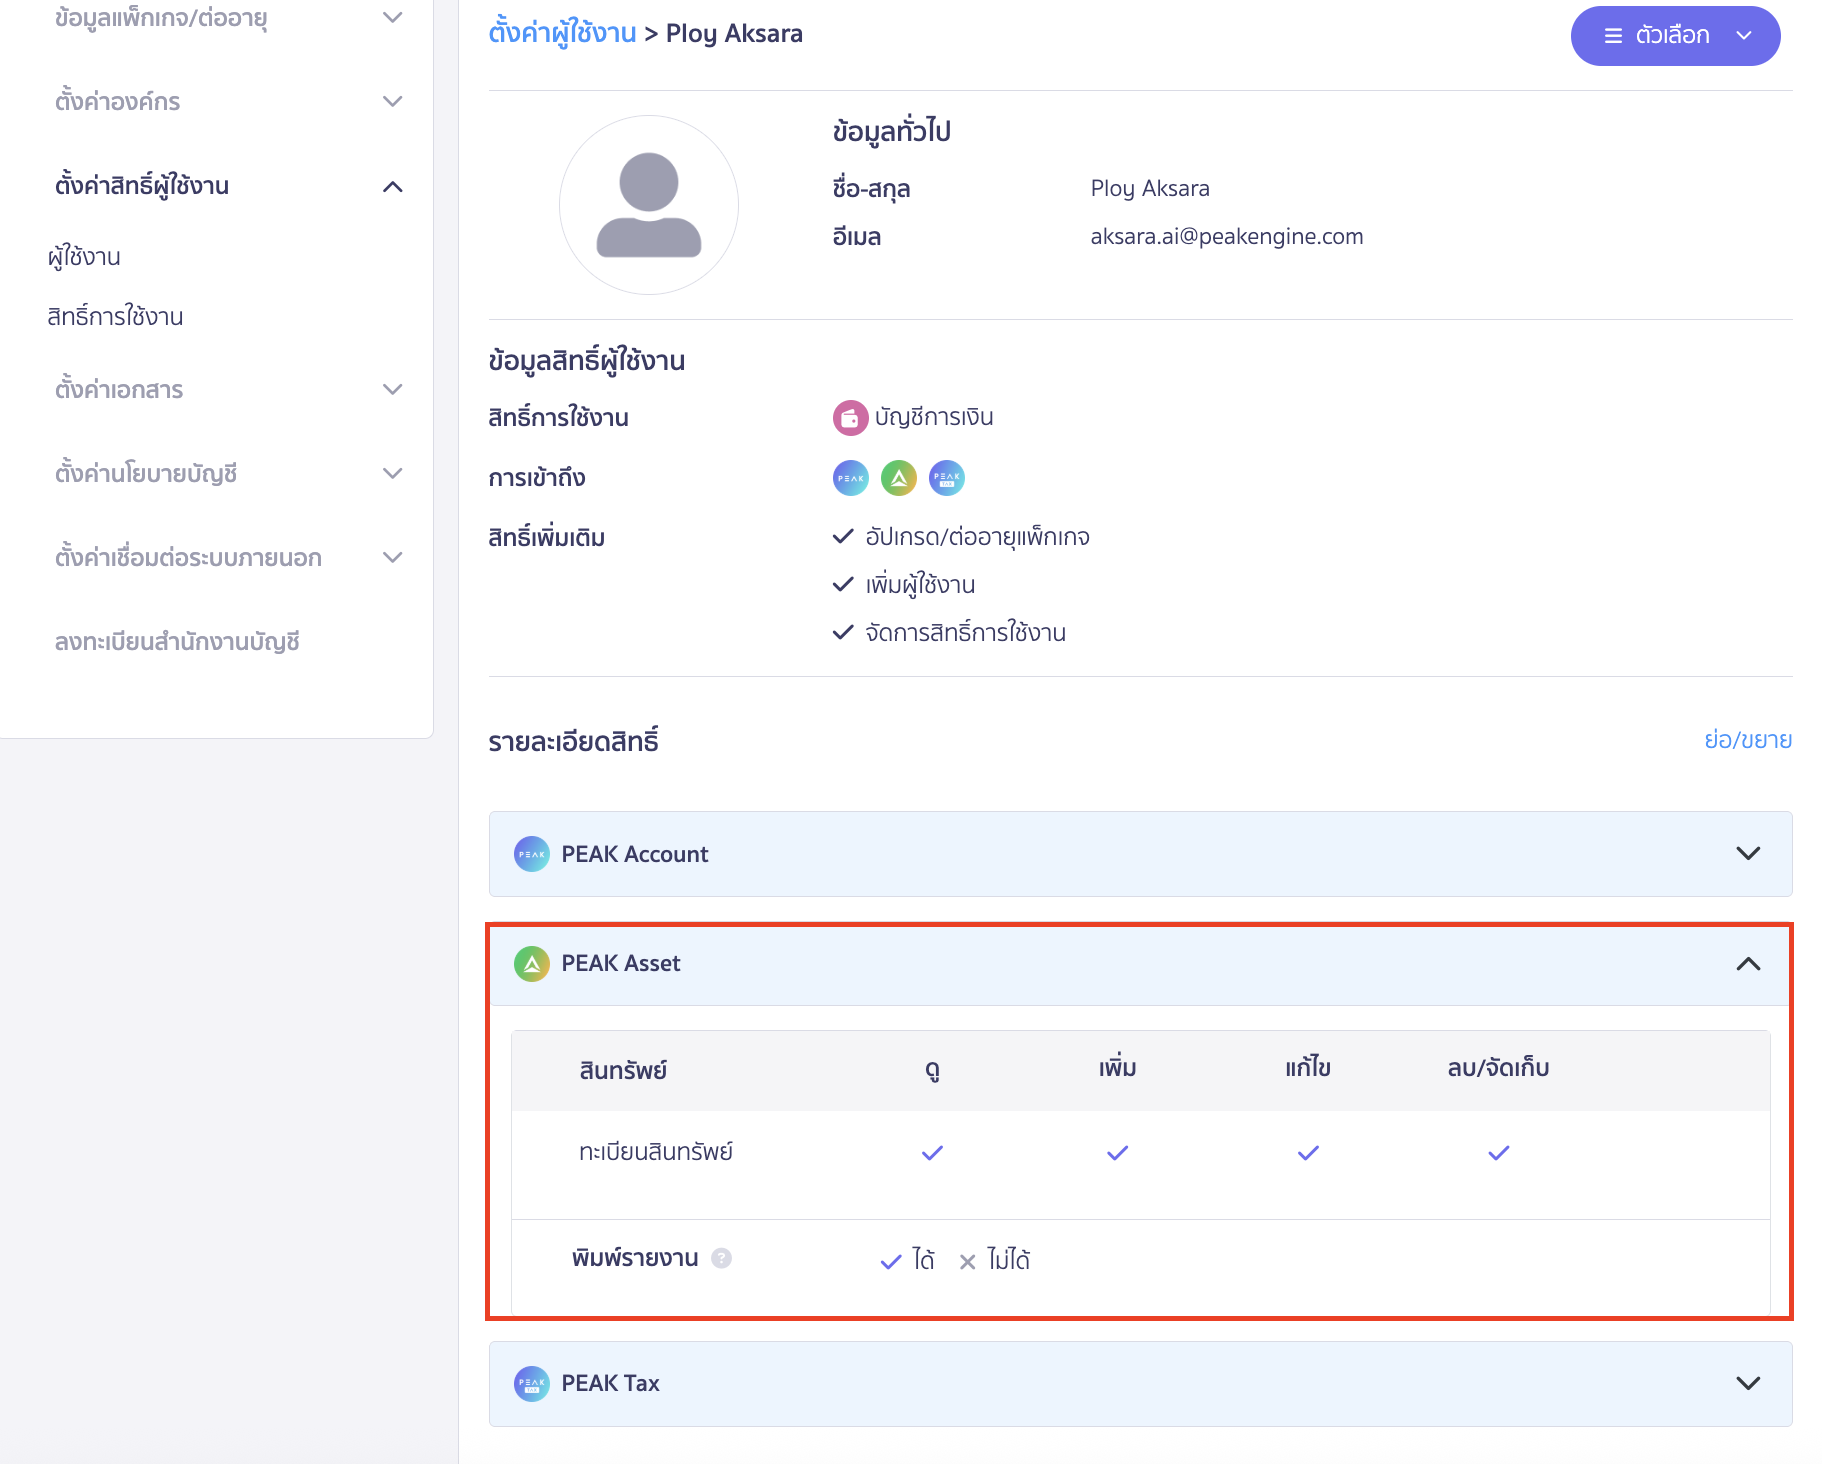This screenshot has height=1464, width=1822.
Task: Click the PEAK Tax access icon in การเข้าถึง
Action: 946,478
